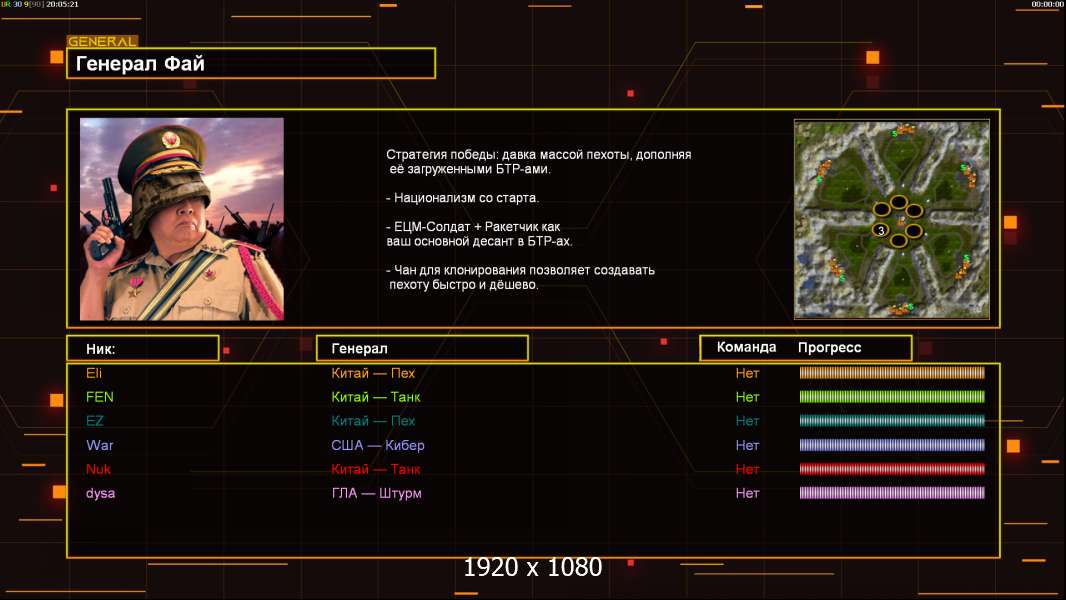Click dysa's purple loading progress bar

pyautogui.click(x=892, y=493)
